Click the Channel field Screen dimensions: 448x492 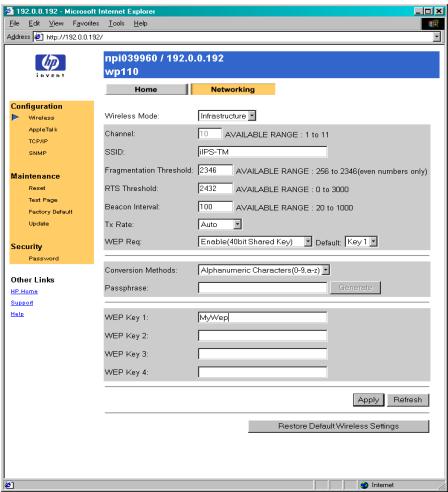[x=210, y=134]
